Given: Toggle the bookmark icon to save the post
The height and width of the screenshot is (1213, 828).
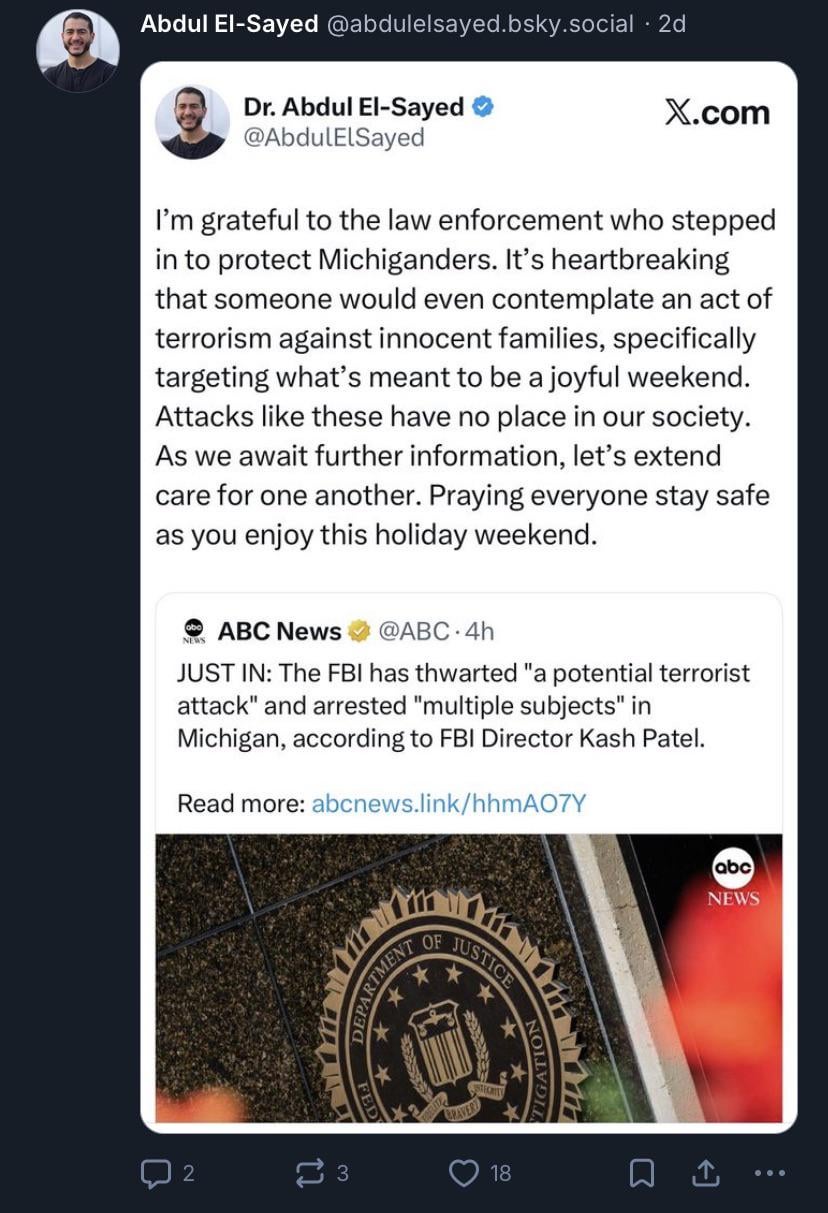Looking at the screenshot, I should coord(642,1172).
